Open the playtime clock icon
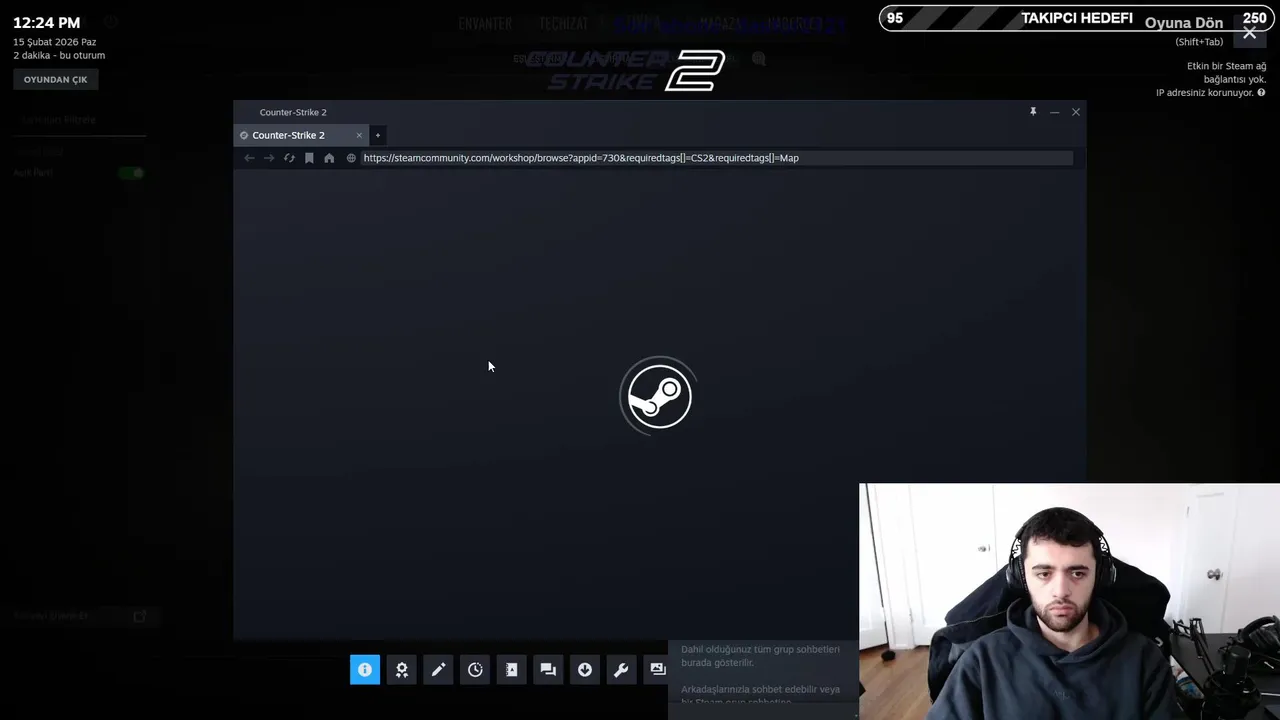The height and width of the screenshot is (720, 1280). [x=475, y=670]
